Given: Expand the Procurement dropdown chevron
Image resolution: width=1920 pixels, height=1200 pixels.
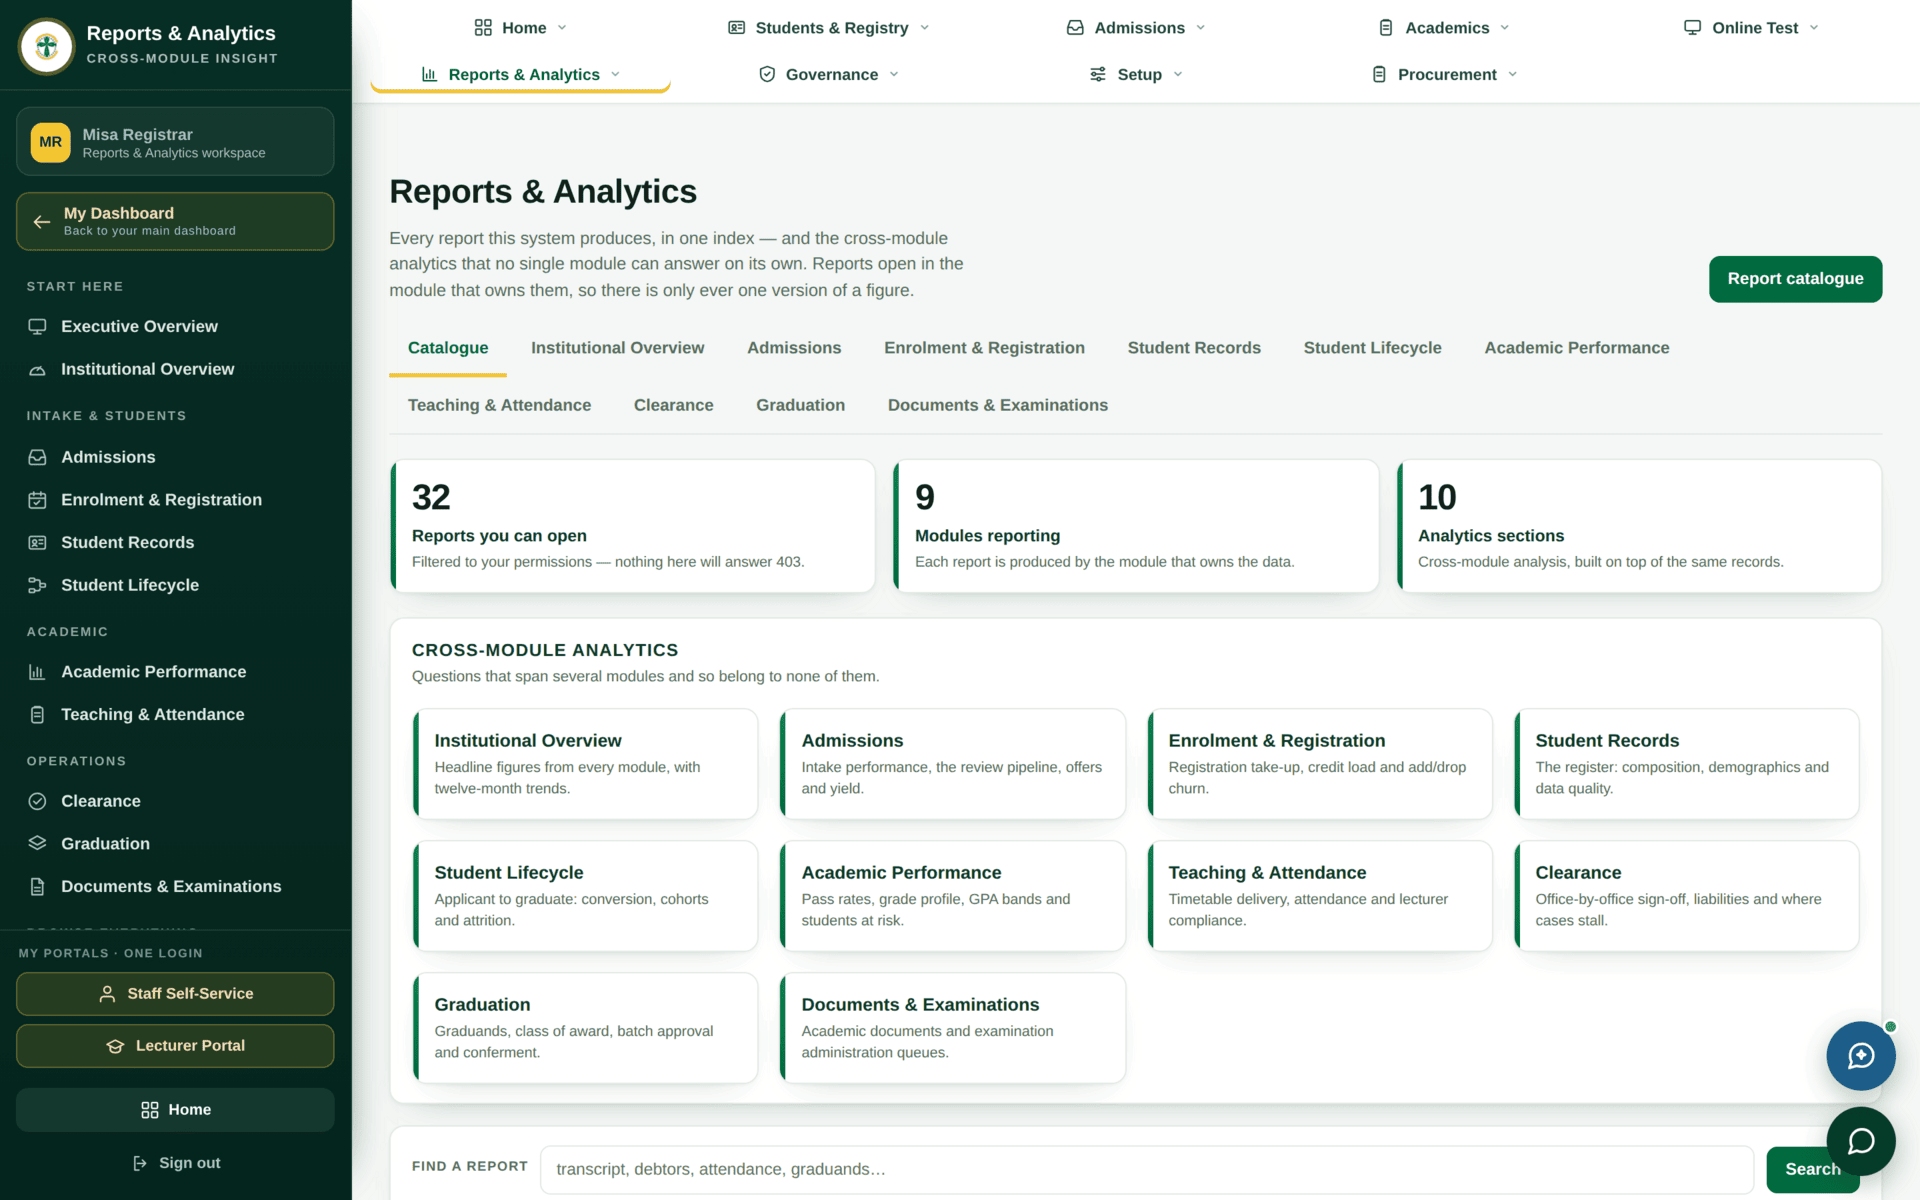Looking at the screenshot, I should coord(1513,74).
